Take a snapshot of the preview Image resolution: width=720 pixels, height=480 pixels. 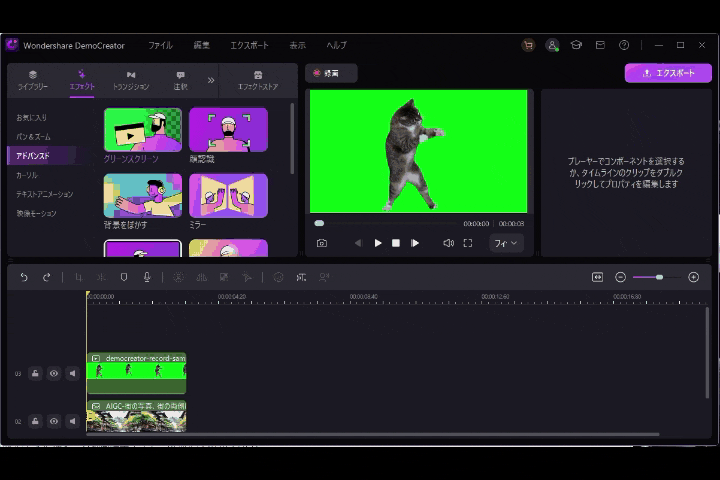(x=322, y=243)
